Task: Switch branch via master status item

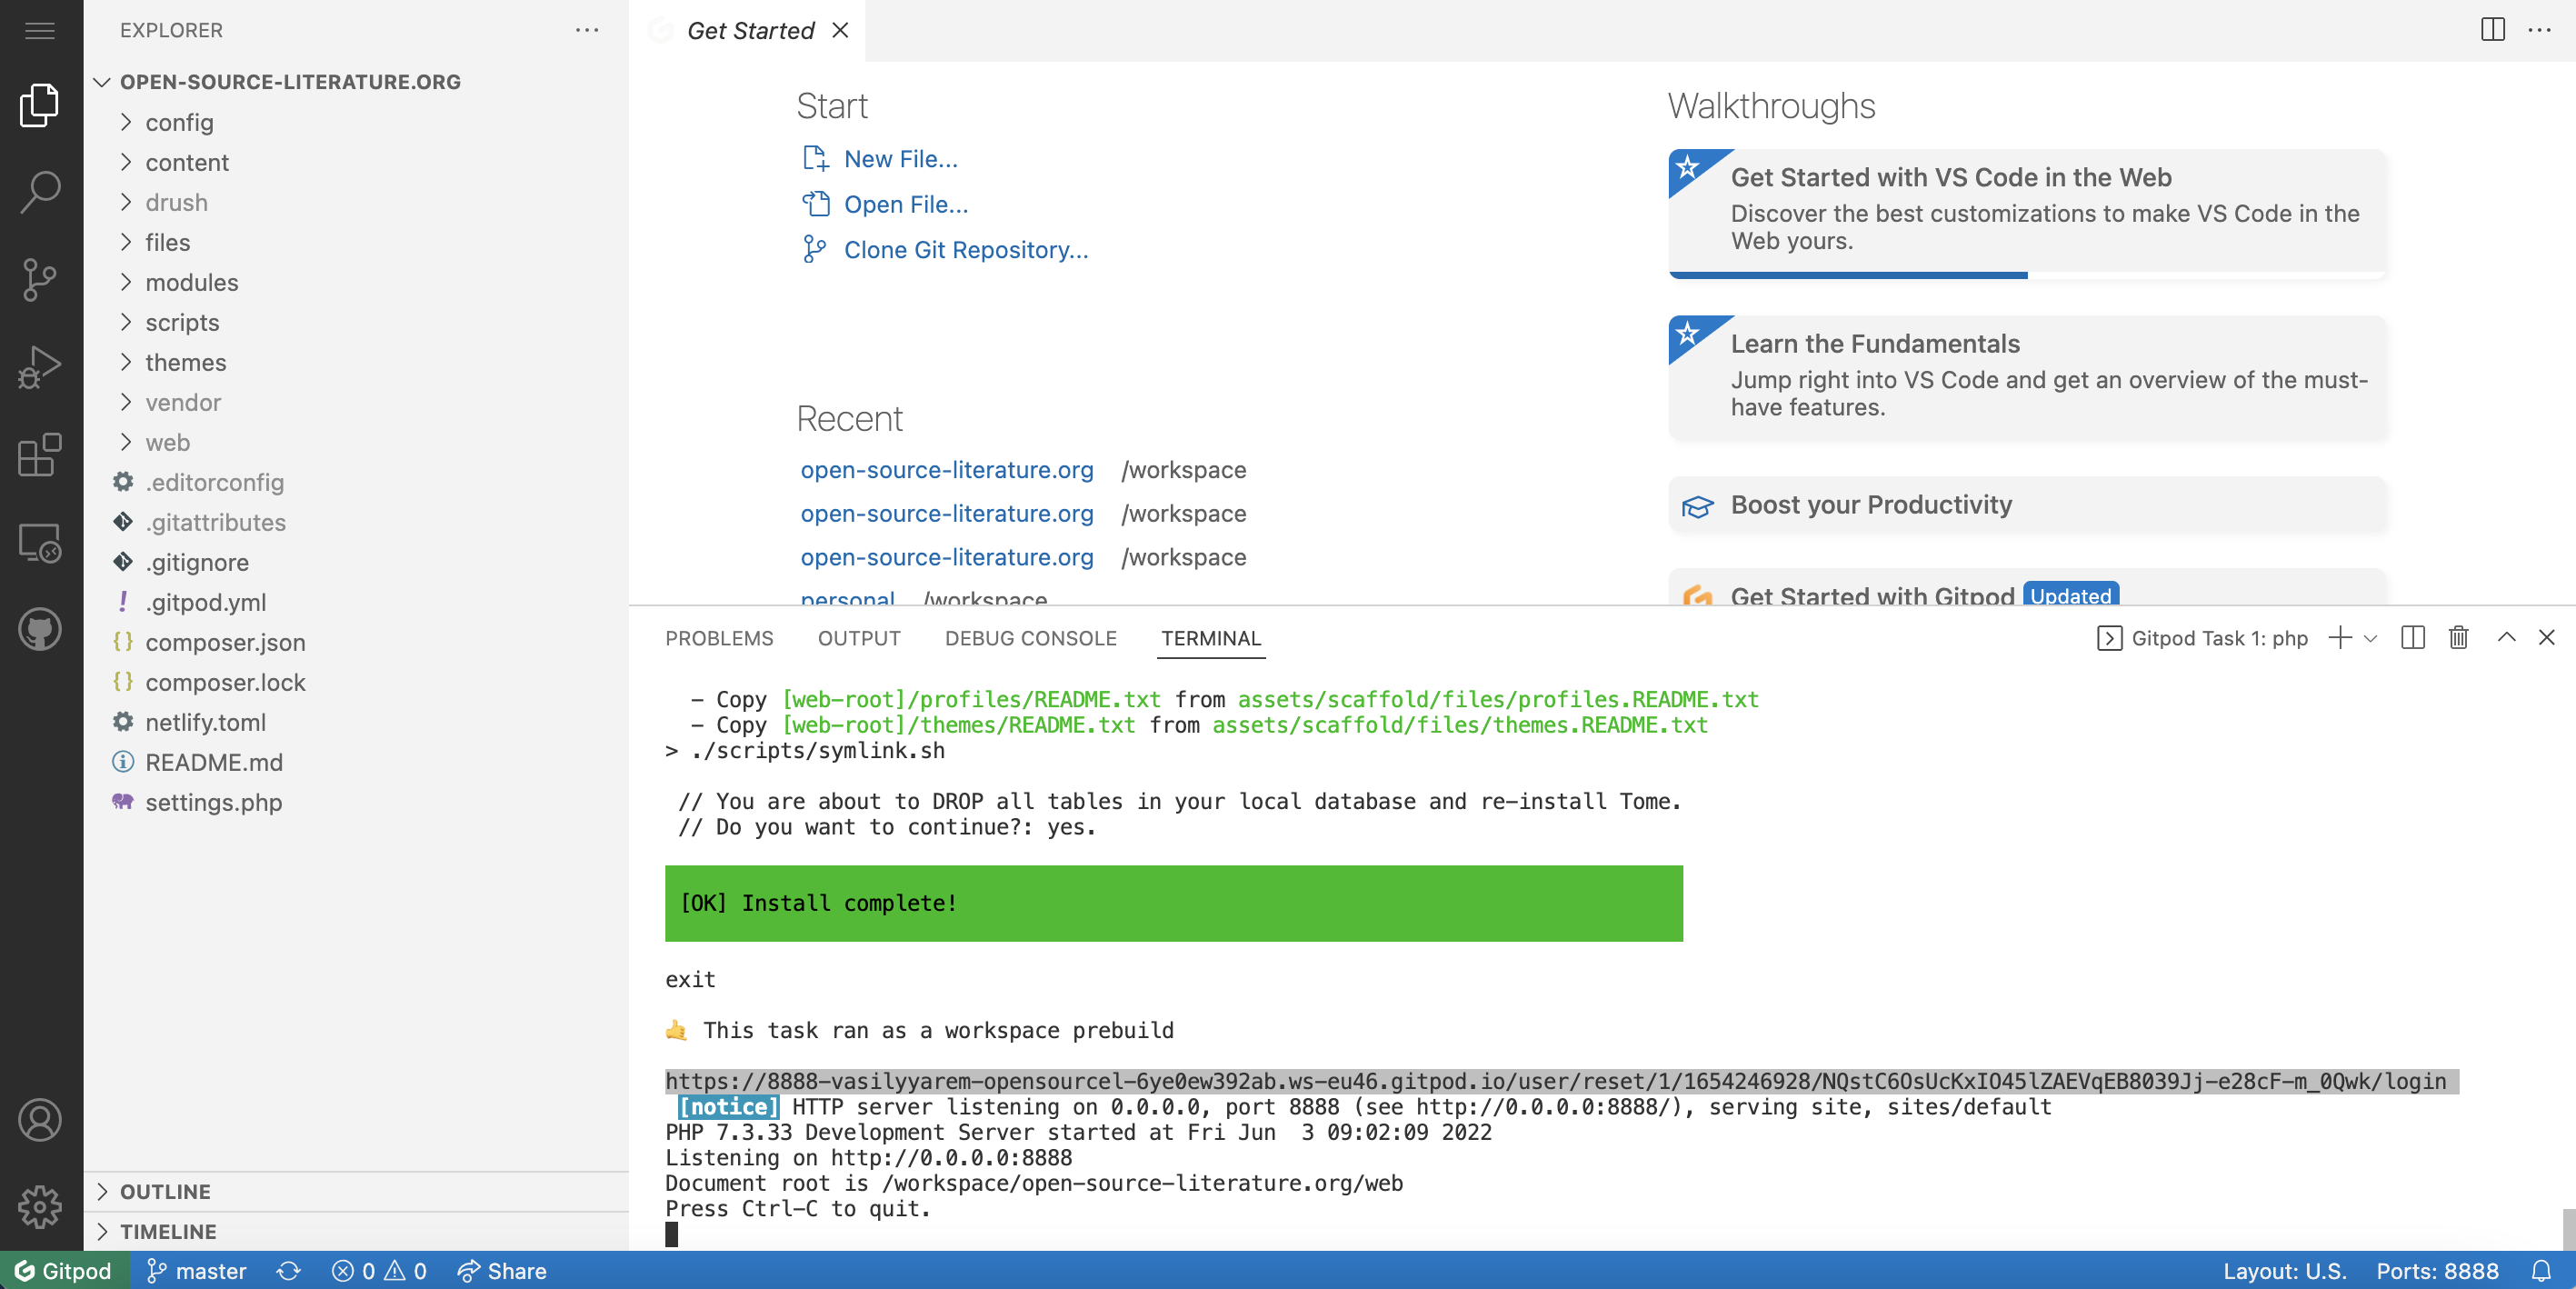Action: coord(197,1270)
